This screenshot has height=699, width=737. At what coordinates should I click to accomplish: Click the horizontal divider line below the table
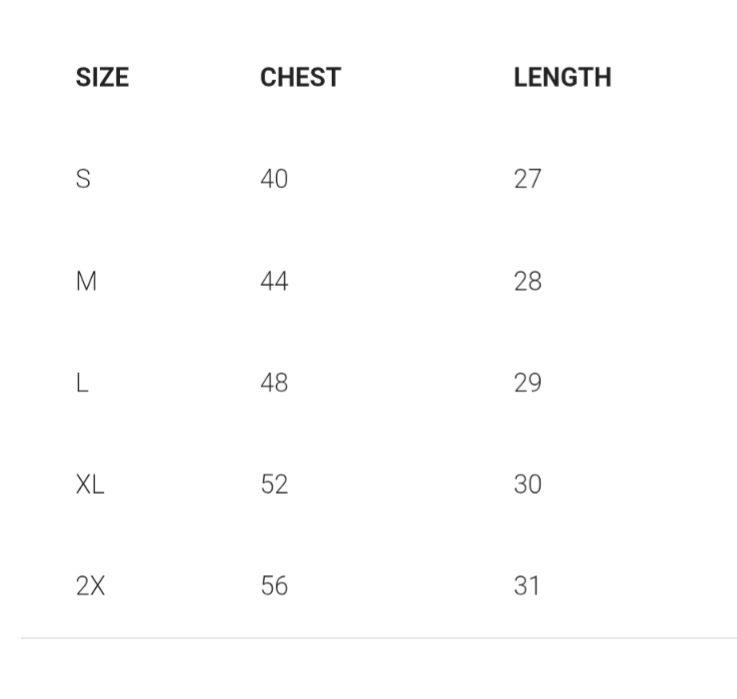click(378, 637)
